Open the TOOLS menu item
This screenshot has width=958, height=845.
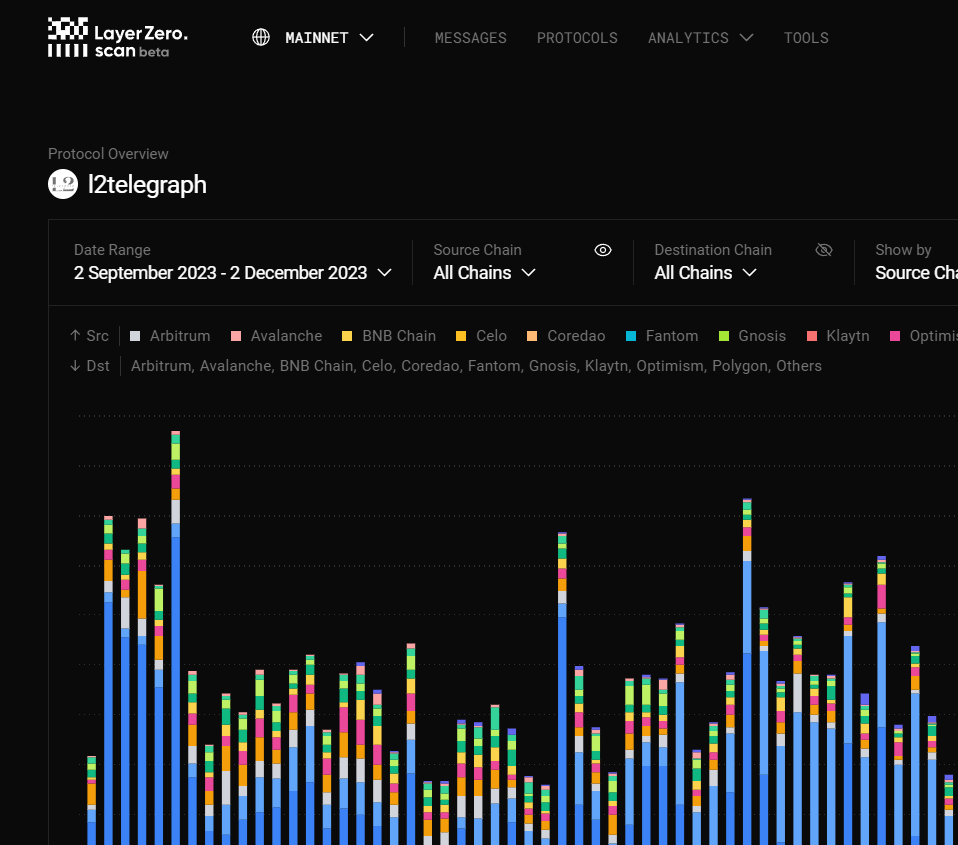click(806, 38)
